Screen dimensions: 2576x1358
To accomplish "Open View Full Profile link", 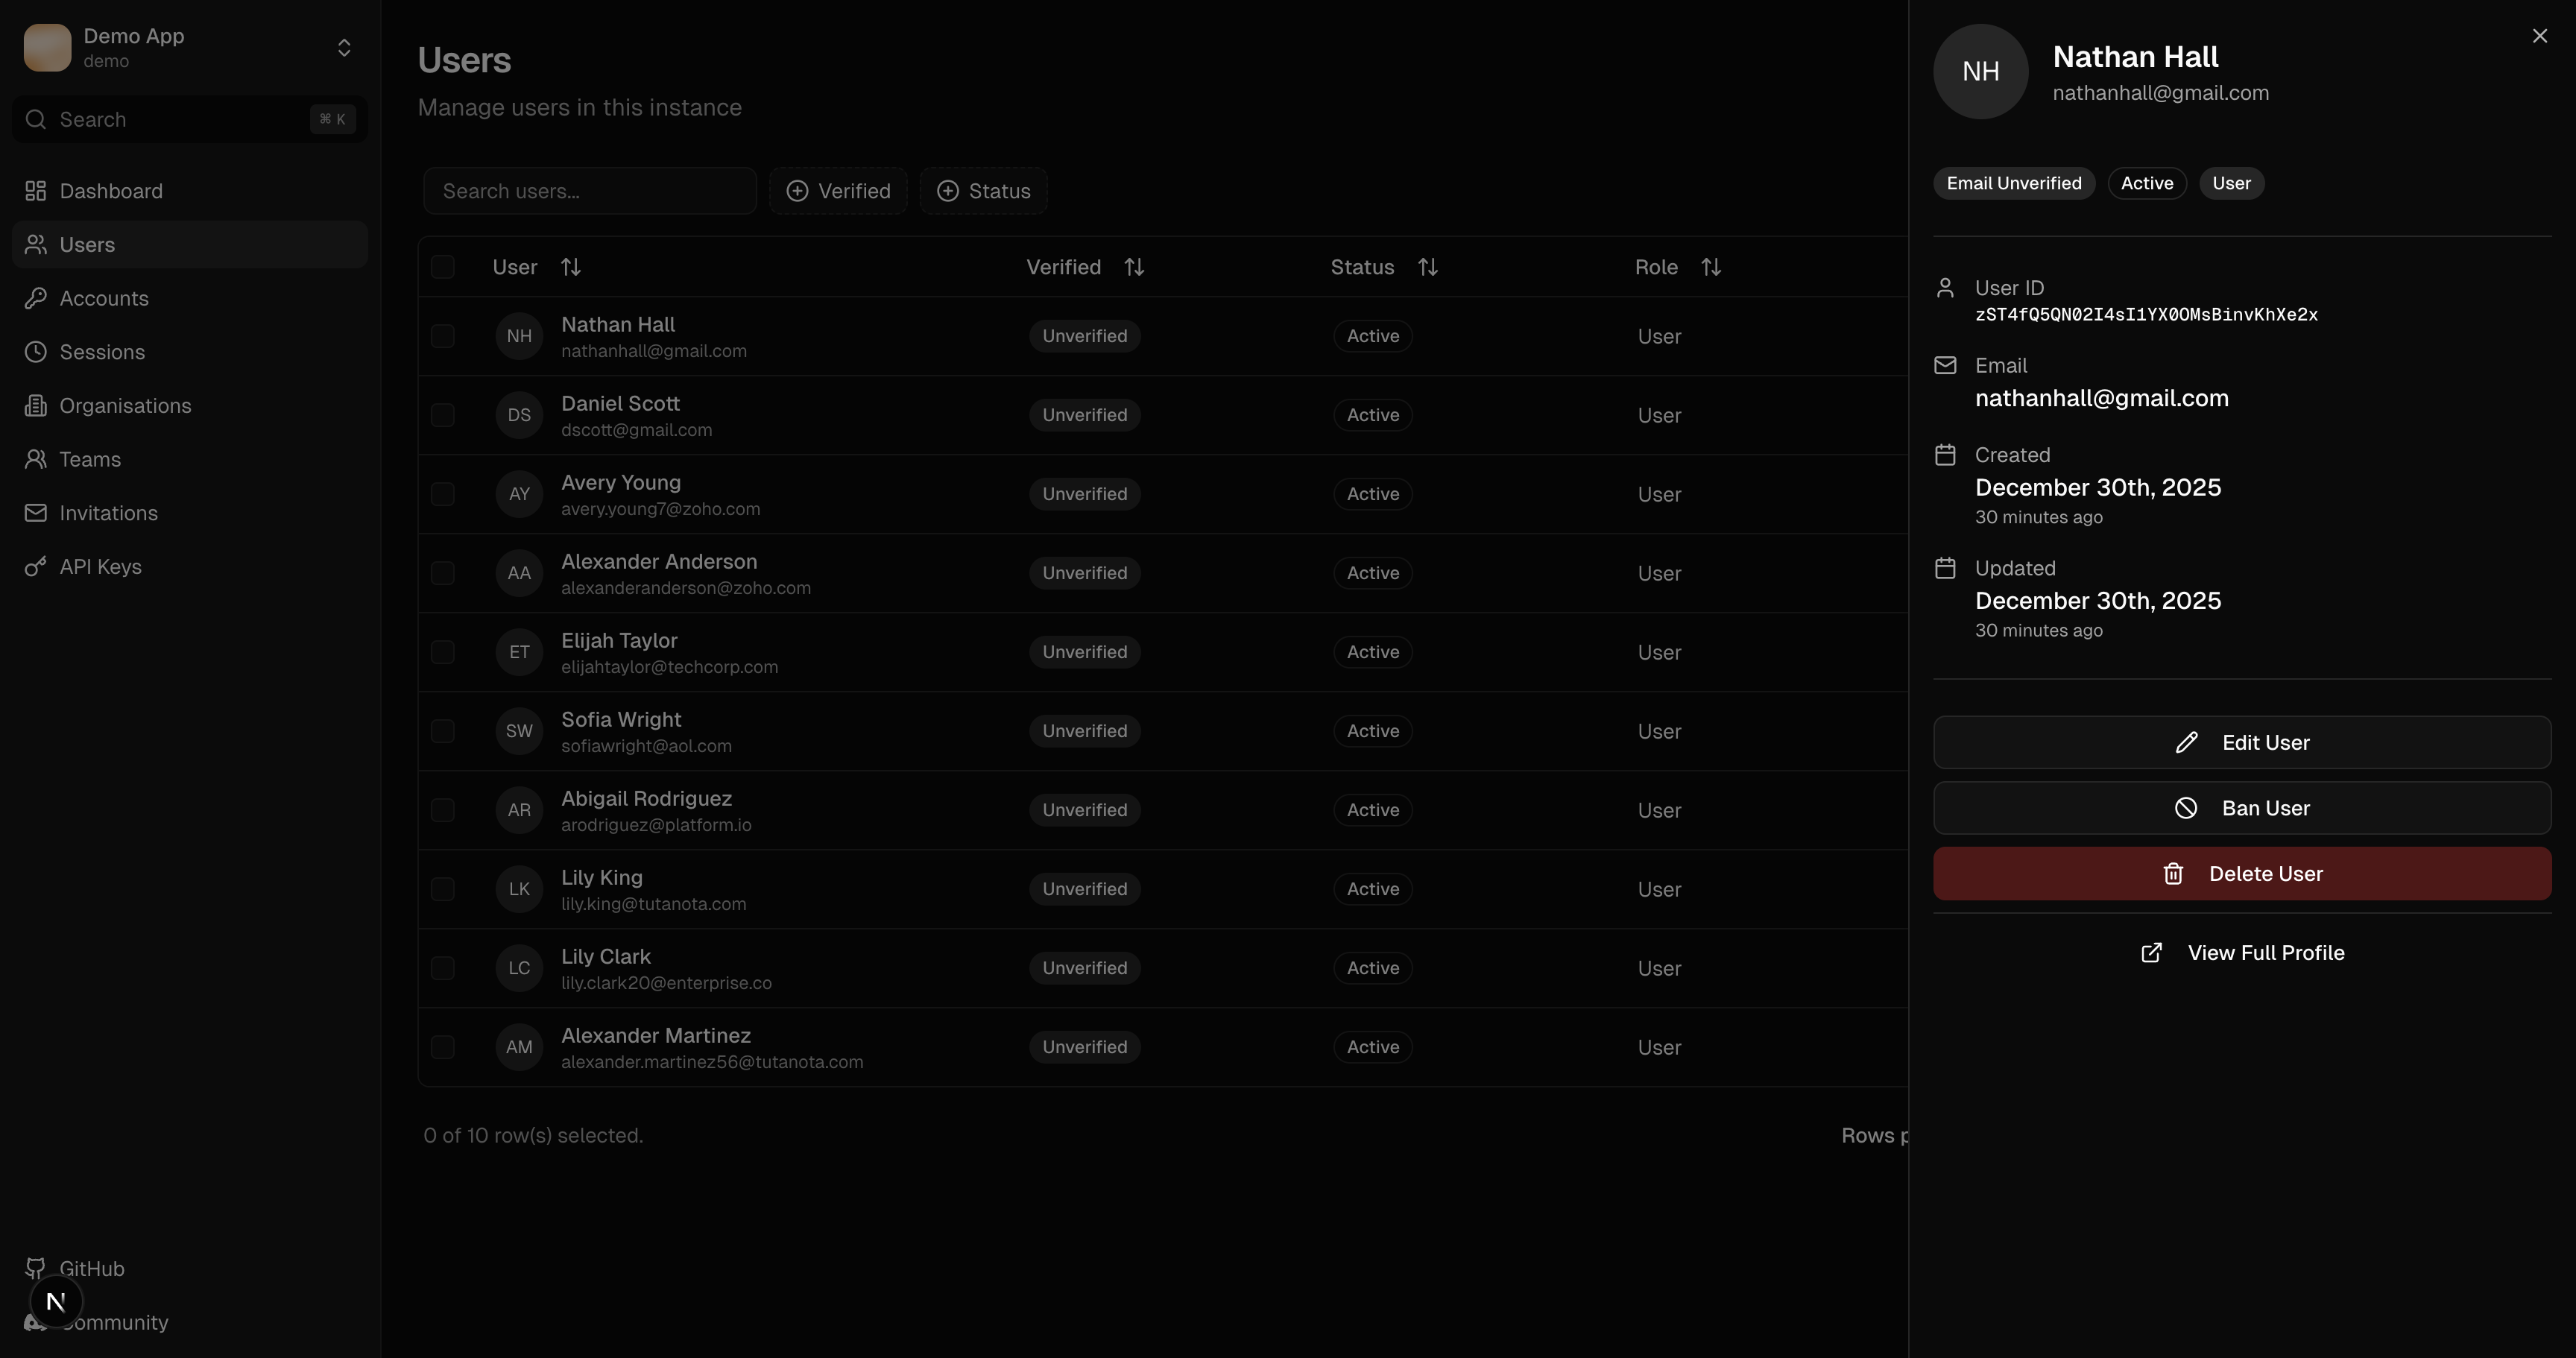I will click(x=2242, y=952).
